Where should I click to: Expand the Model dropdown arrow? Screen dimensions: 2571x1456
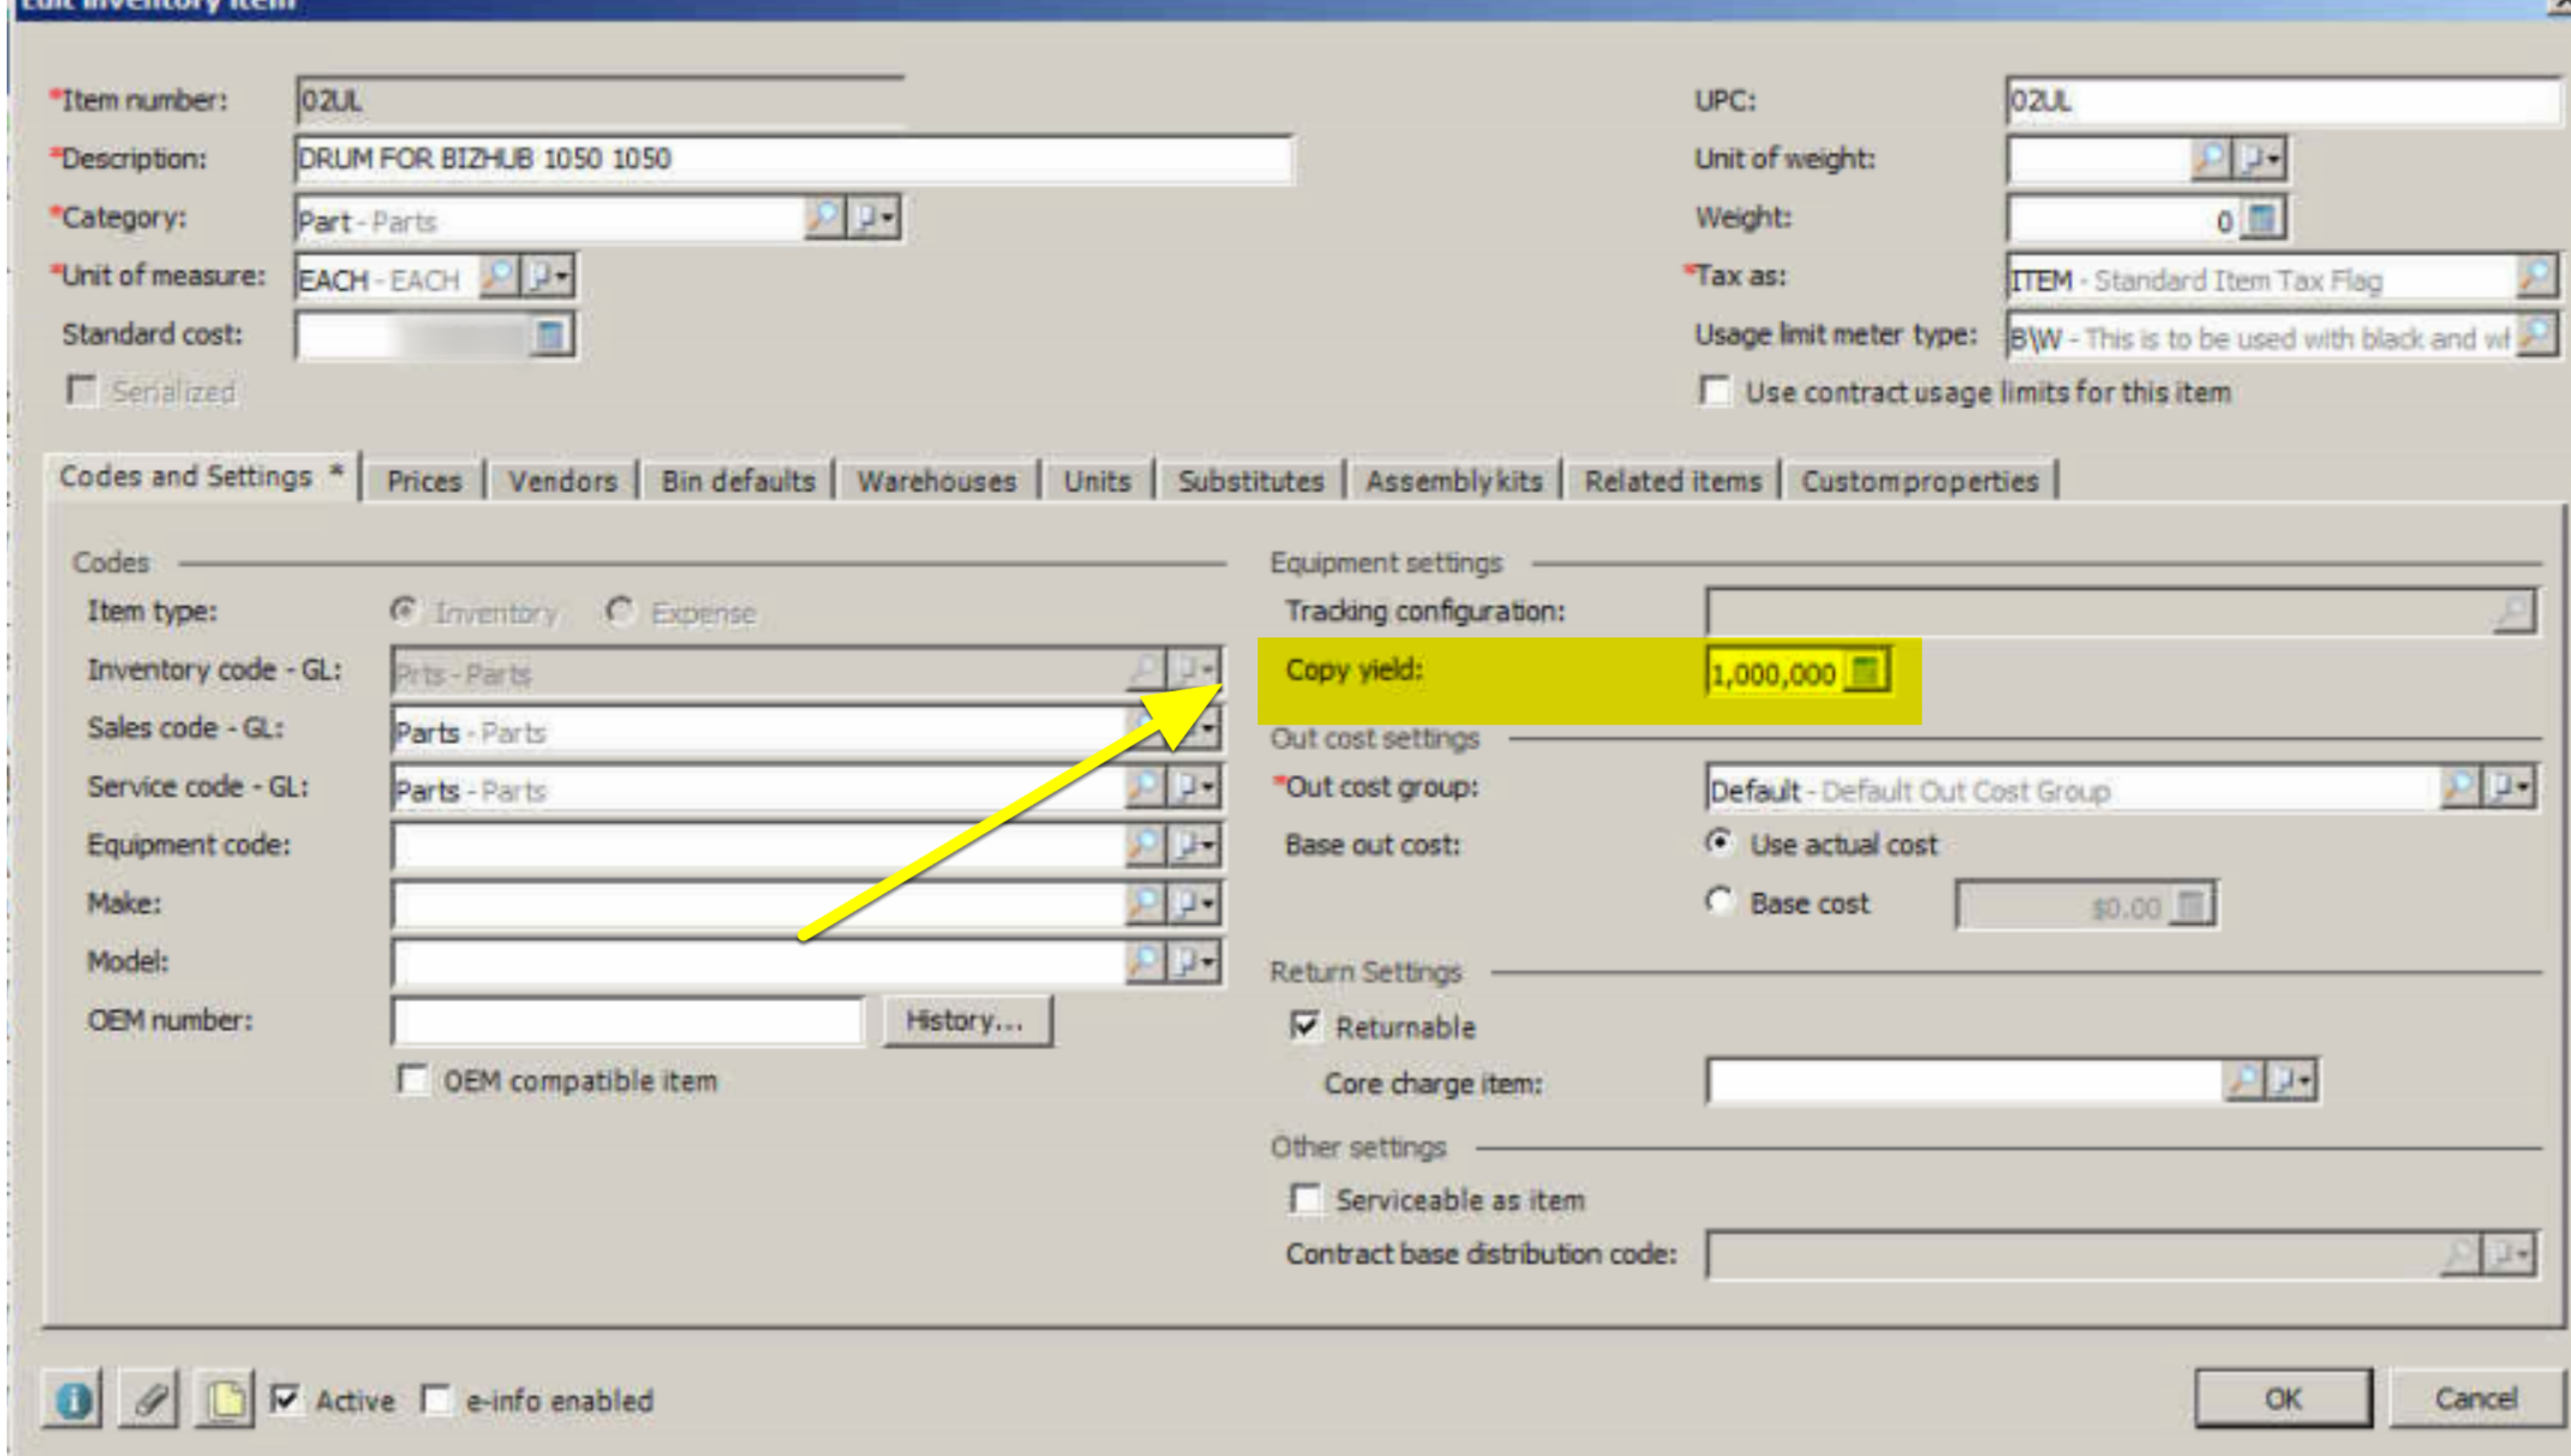pyautogui.click(x=1194, y=962)
